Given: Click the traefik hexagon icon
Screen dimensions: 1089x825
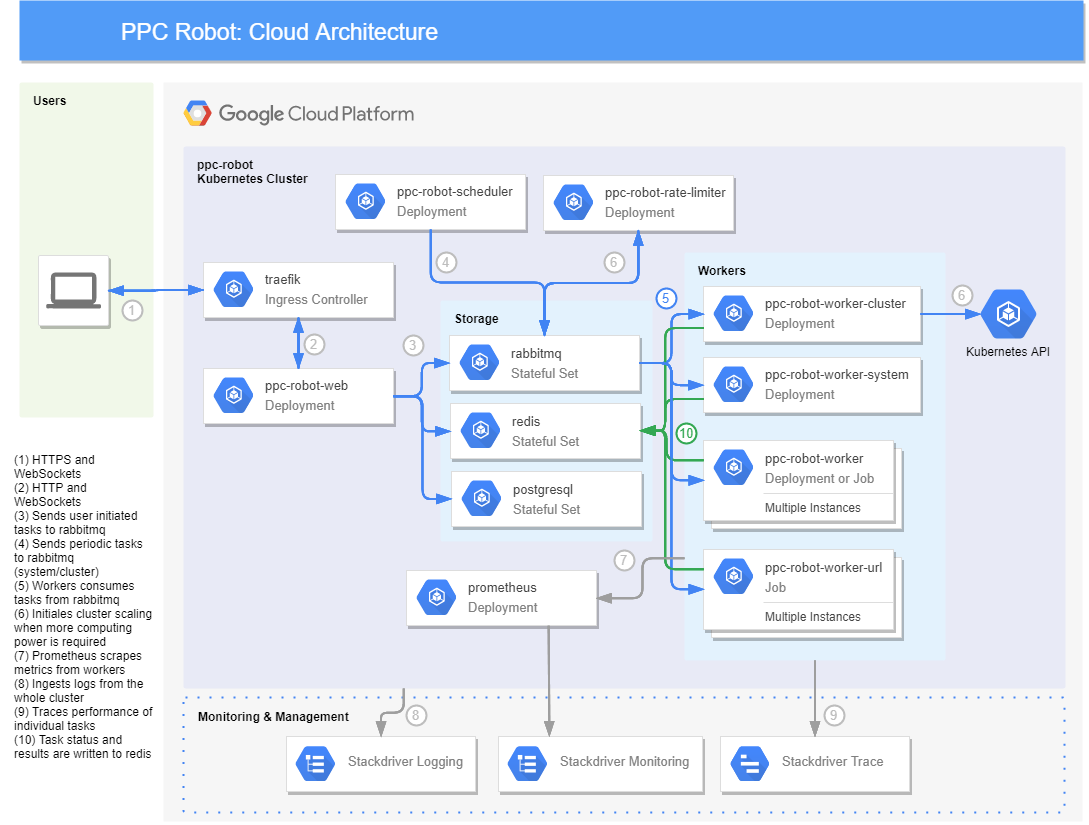Looking at the screenshot, I should (234, 289).
